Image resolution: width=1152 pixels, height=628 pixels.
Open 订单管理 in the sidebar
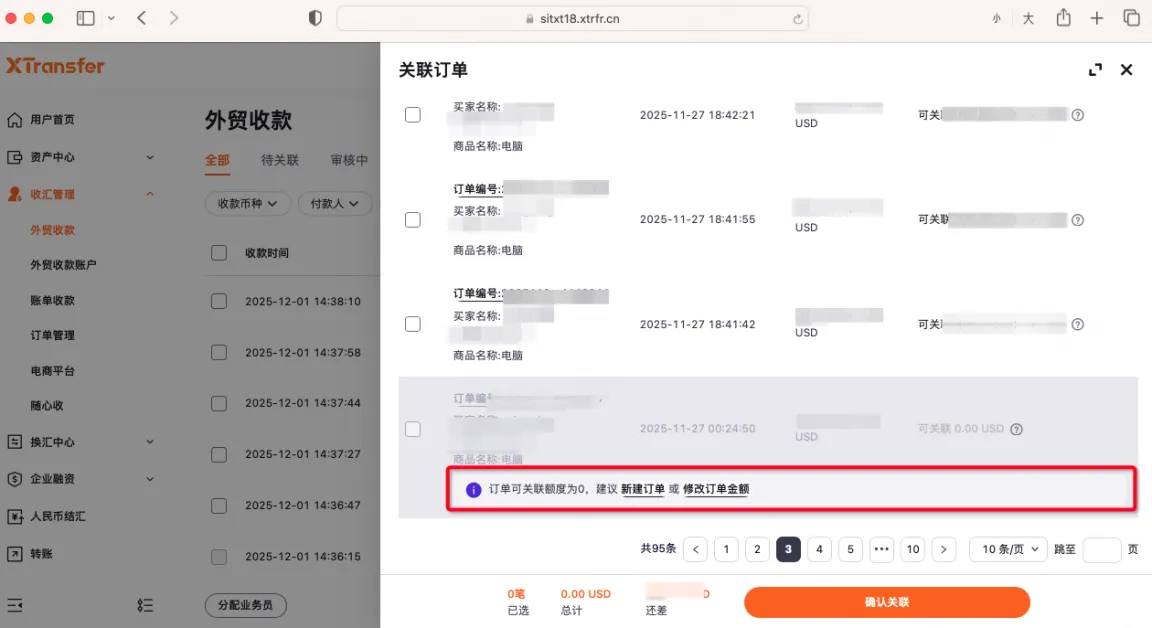click(52, 335)
